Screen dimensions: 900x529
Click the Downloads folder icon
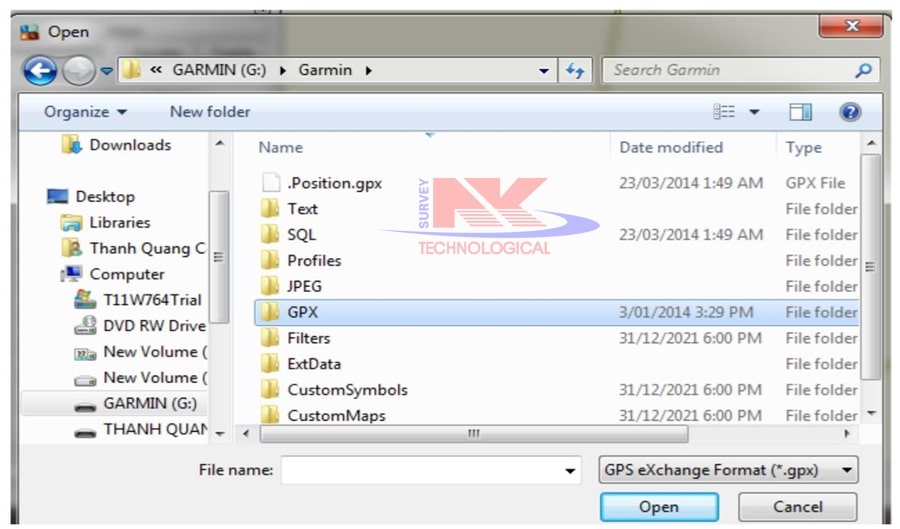click(x=72, y=145)
